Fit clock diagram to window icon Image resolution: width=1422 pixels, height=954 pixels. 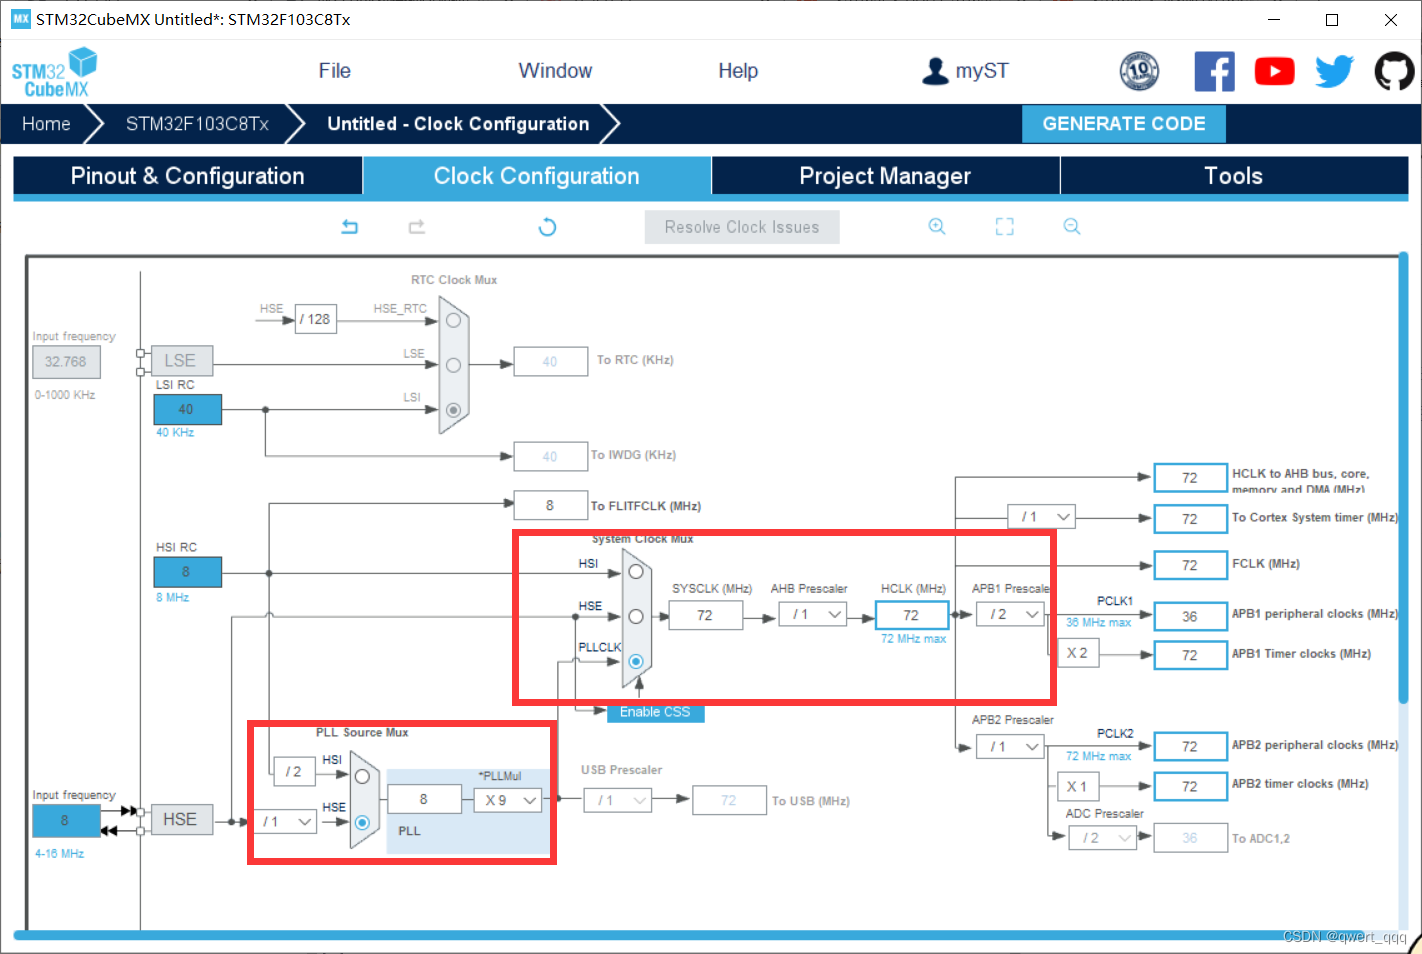1004,226
